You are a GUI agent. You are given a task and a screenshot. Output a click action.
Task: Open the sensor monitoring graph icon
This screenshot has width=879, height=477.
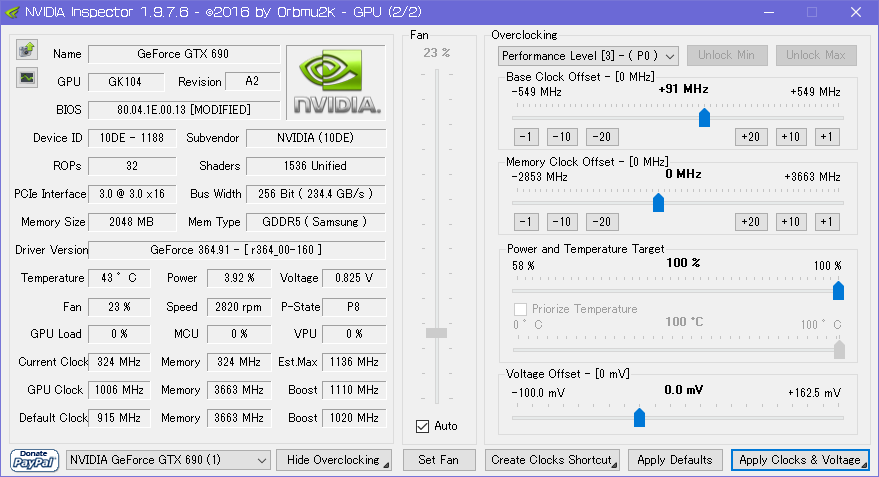[x=26, y=78]
